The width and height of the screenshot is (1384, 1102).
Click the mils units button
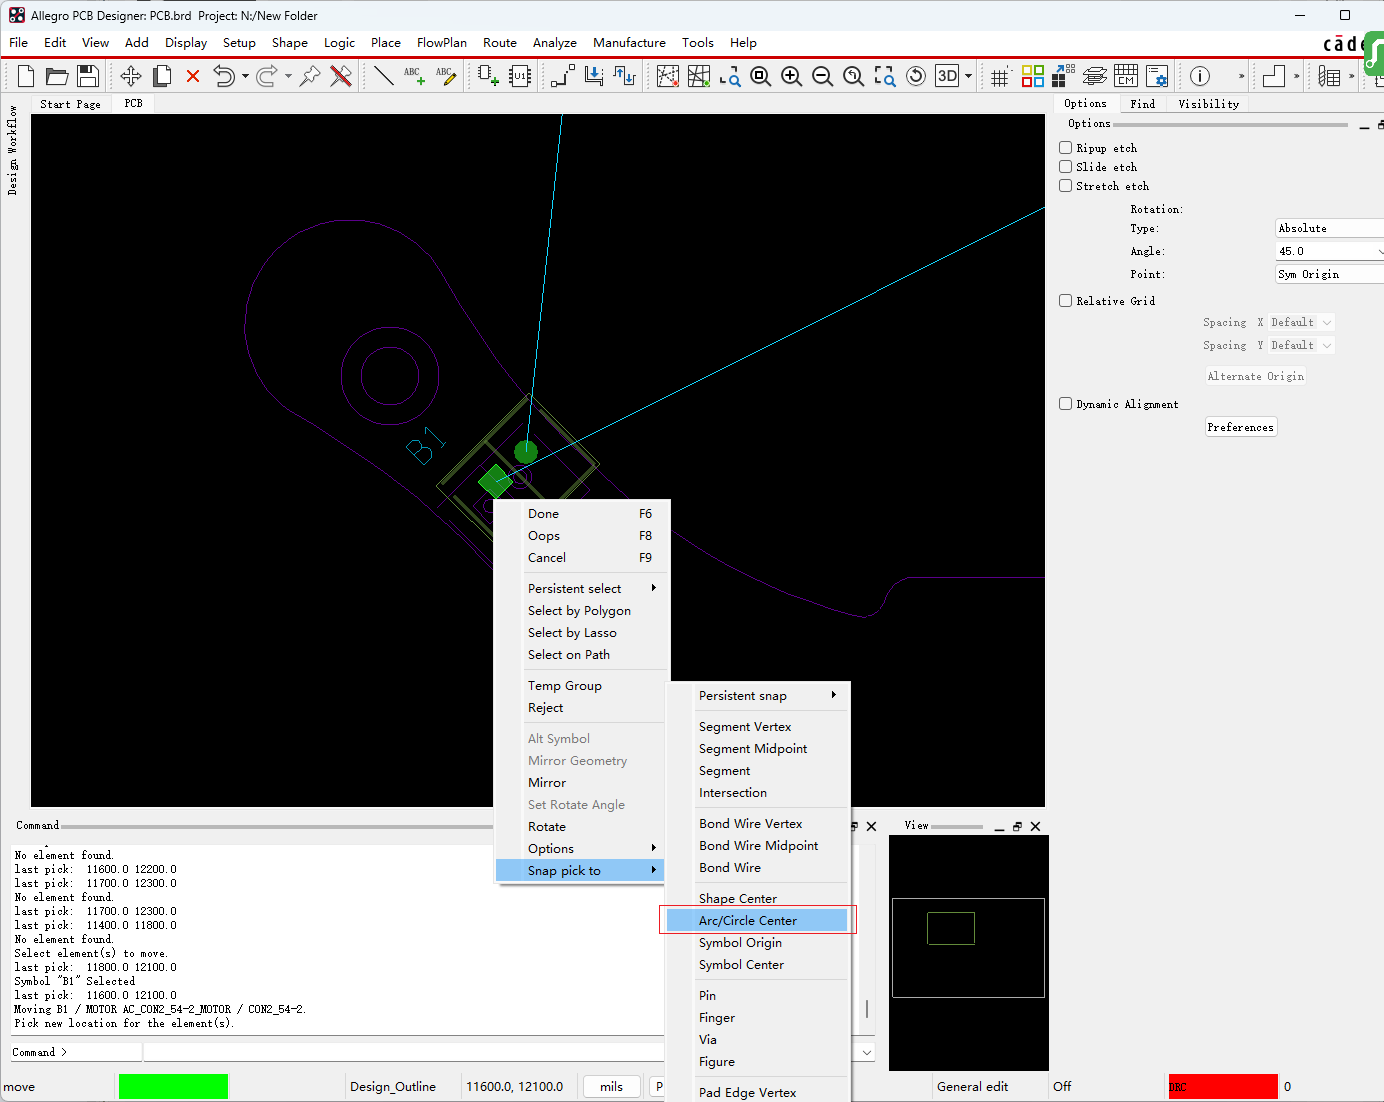[x=611, y=1087]
